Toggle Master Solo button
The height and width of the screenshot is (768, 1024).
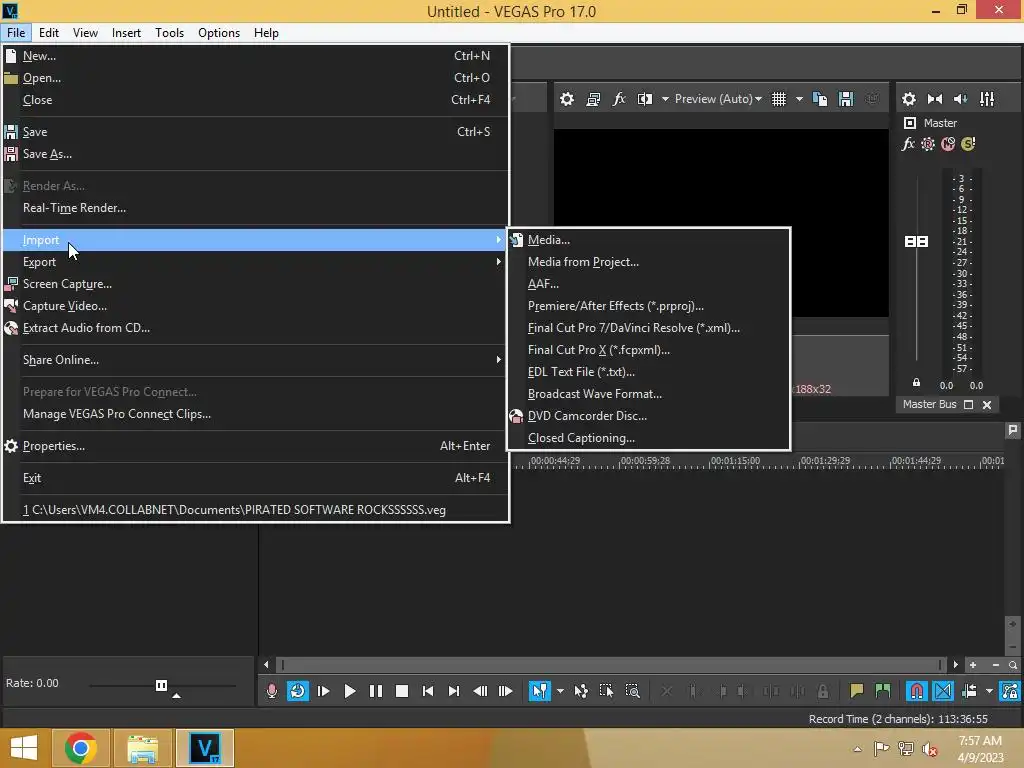pos(968,144)
